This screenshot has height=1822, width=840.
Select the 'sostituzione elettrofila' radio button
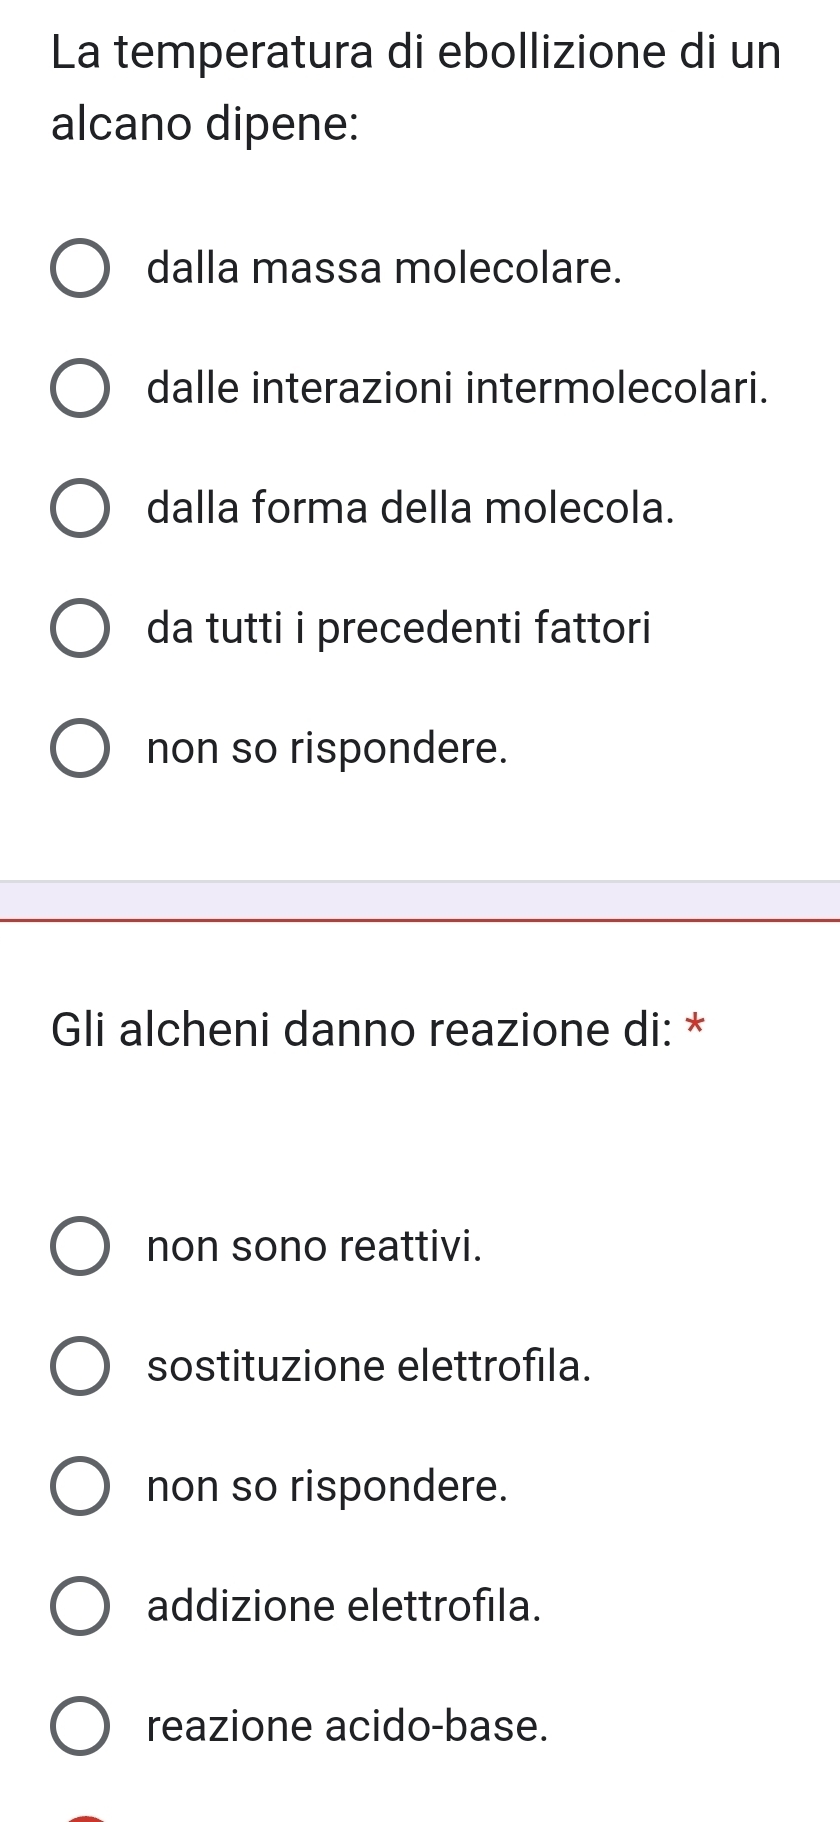coord(79,1366)
